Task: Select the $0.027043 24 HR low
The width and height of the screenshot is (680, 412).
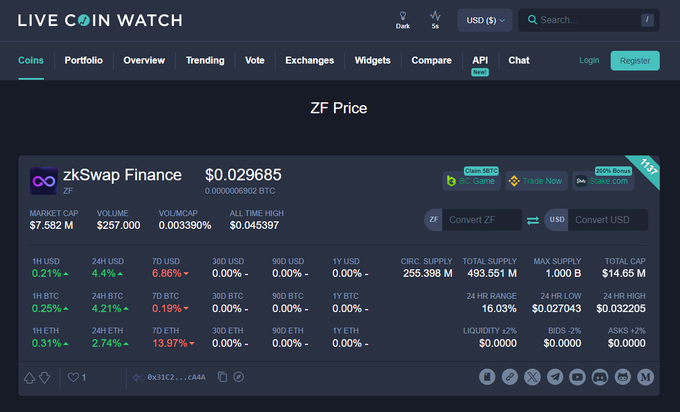Action: coord(556,309)
